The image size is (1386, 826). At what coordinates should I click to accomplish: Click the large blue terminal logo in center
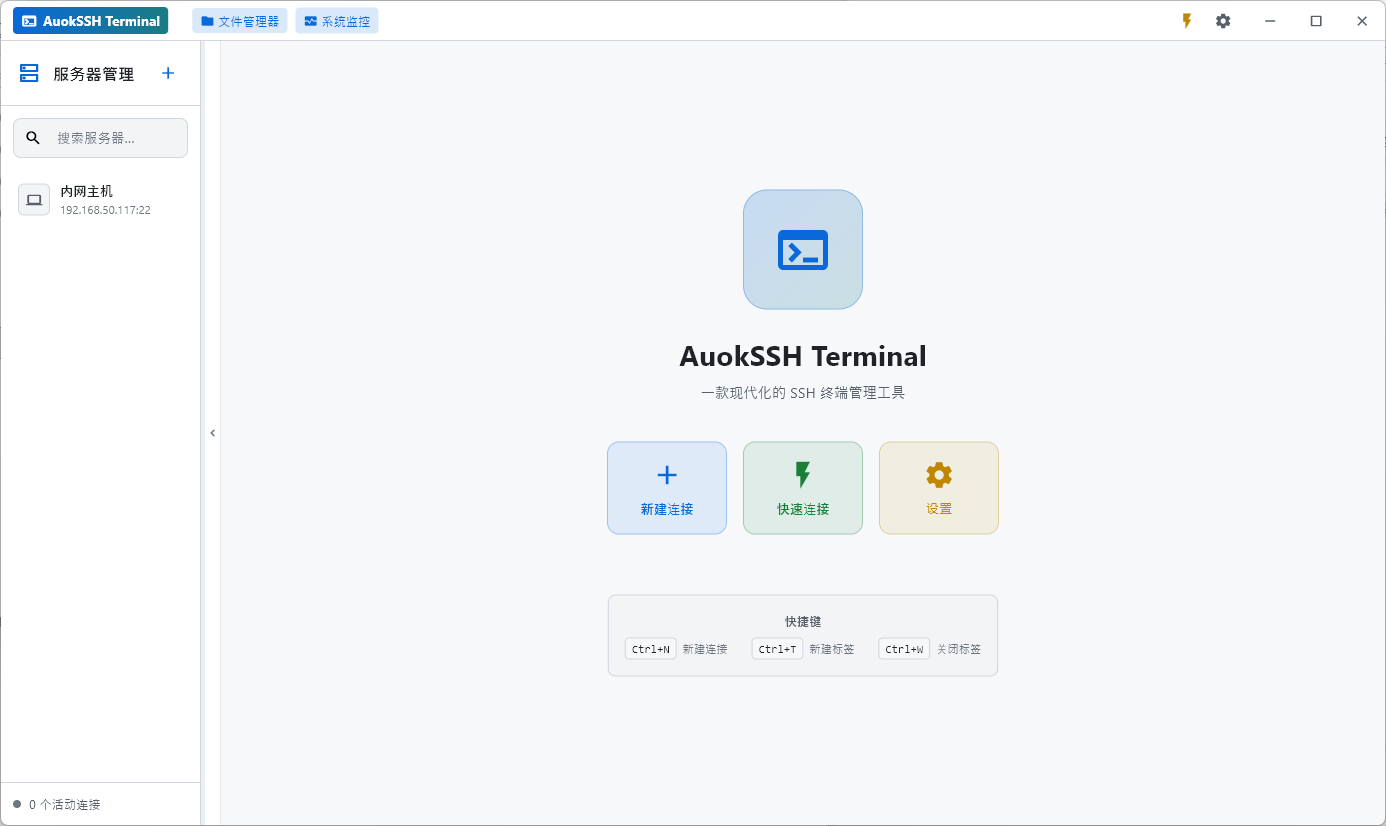802,250
